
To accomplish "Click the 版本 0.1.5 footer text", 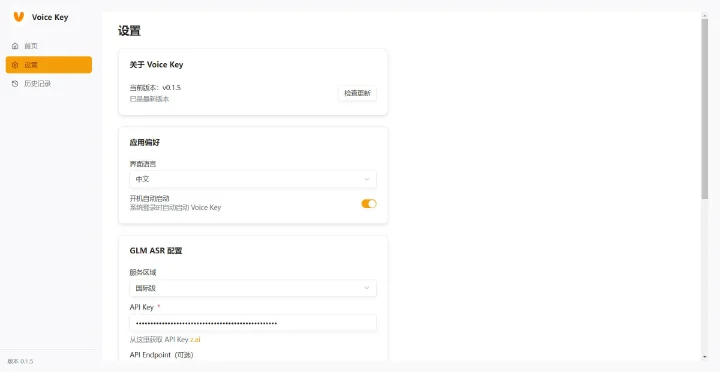I will tap(20, 361).
